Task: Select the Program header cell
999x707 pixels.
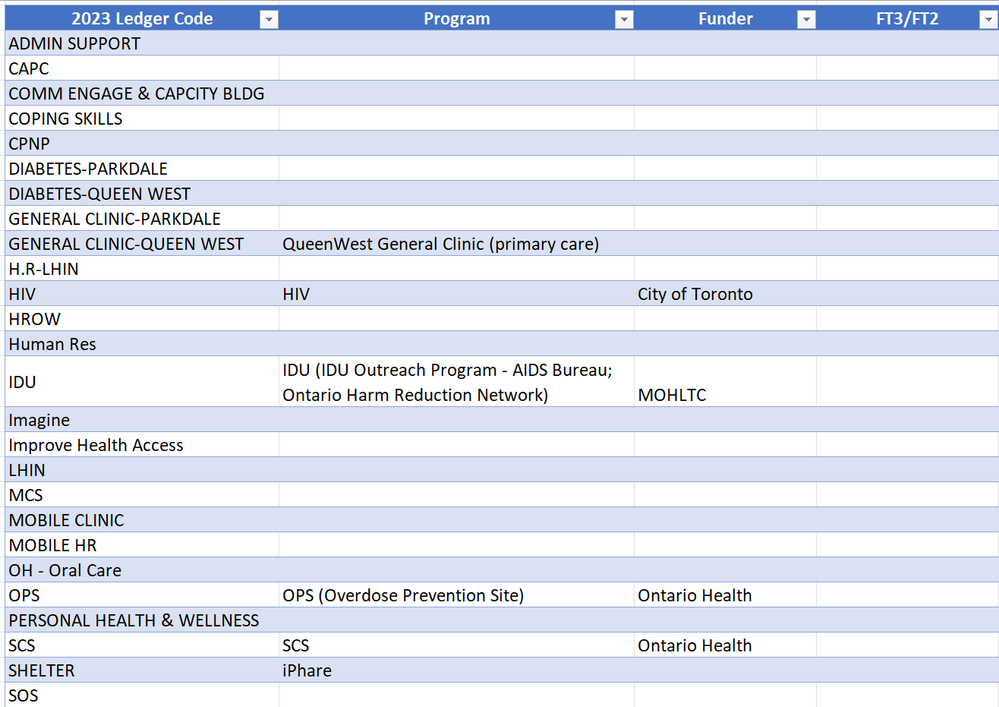Action: 457,18
